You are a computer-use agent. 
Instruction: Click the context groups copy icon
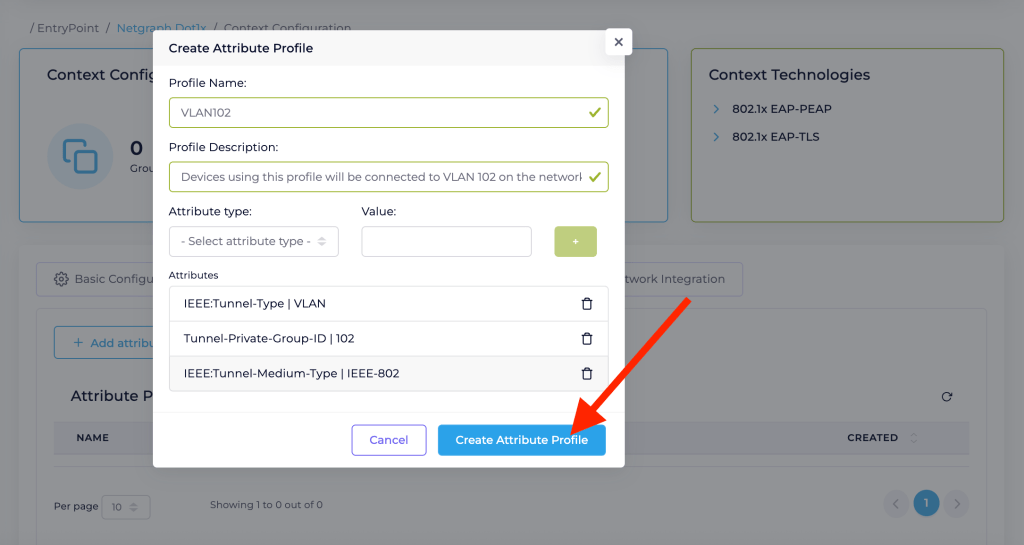tap(80, 156)
